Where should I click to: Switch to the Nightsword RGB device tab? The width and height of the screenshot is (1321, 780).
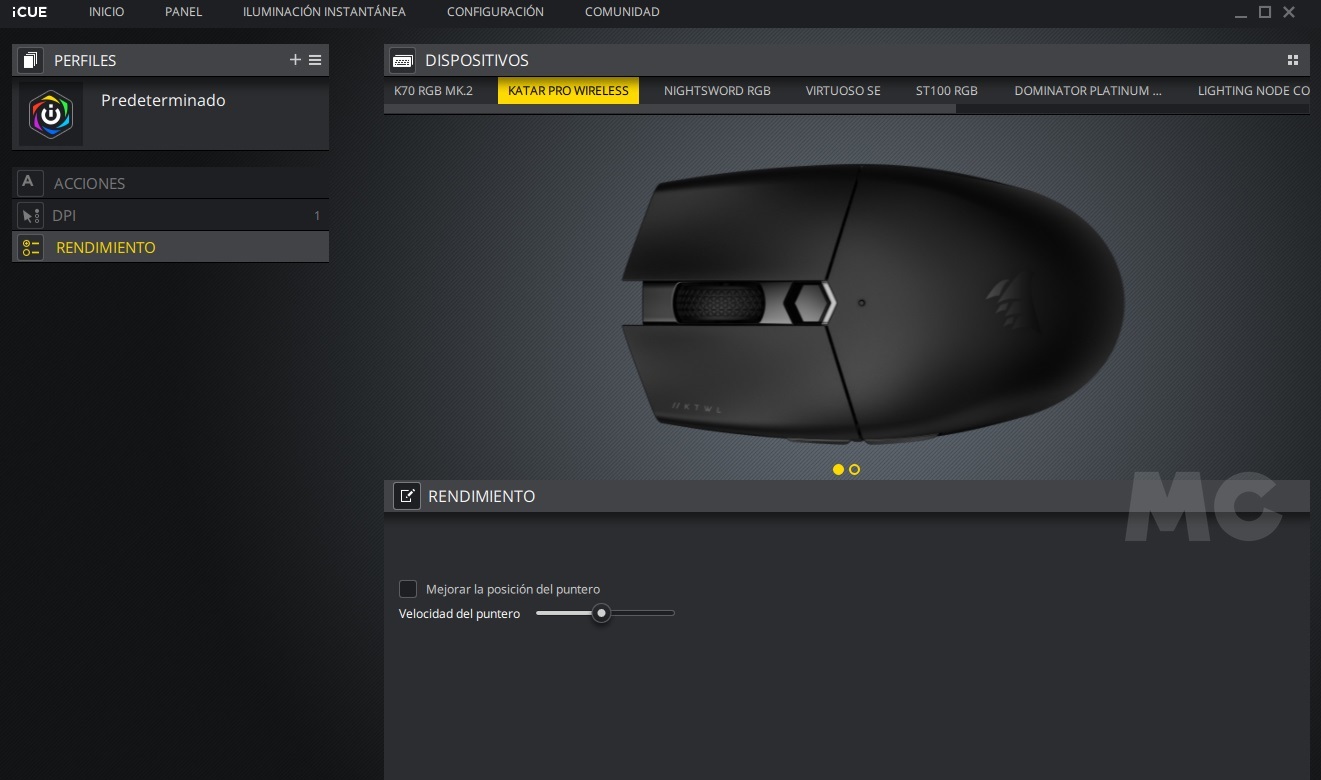pos(717,90)
